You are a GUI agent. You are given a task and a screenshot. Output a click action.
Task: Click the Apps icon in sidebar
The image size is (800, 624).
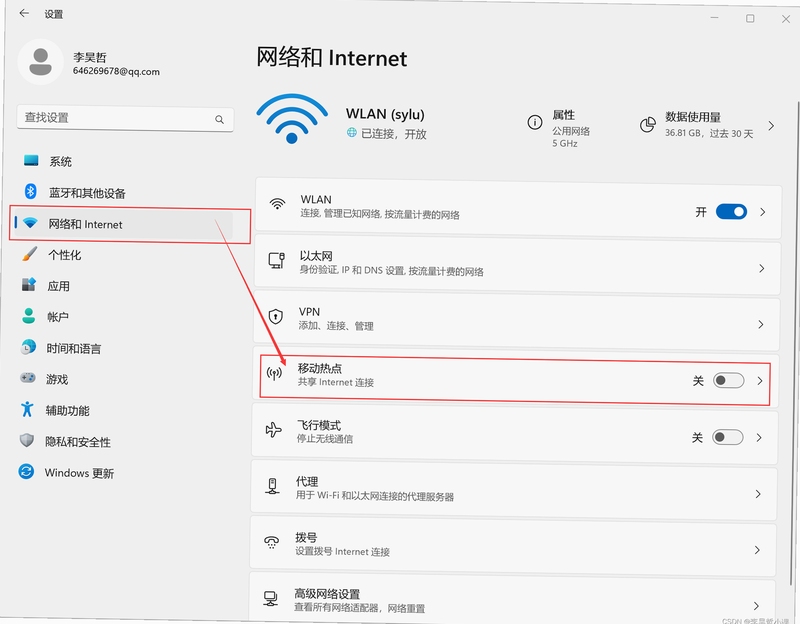[29, 285]
